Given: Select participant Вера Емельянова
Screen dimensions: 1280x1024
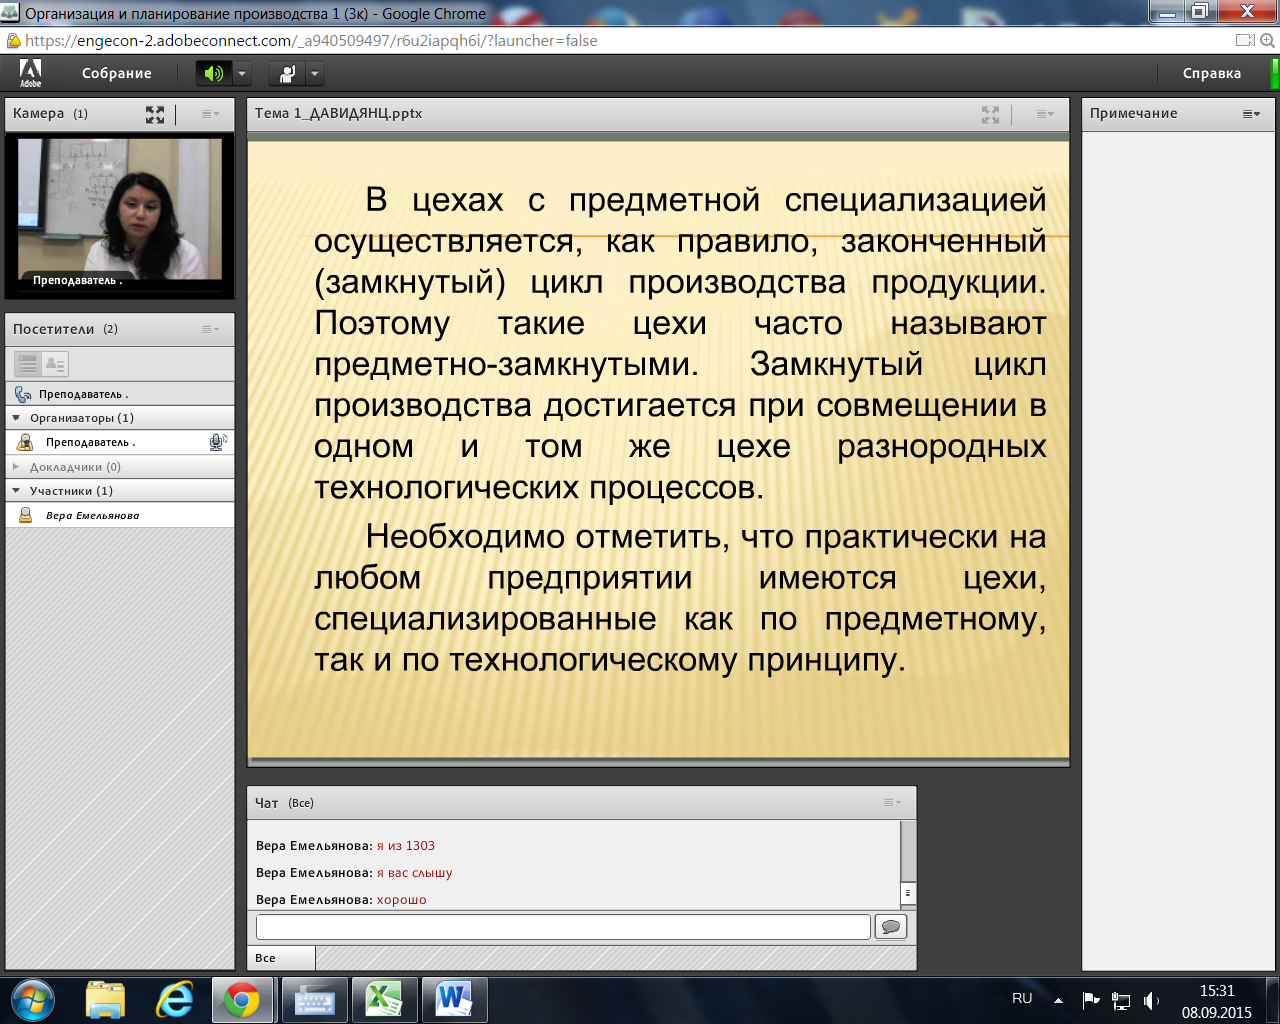Looking at the screenshot, I should [120, 516].
